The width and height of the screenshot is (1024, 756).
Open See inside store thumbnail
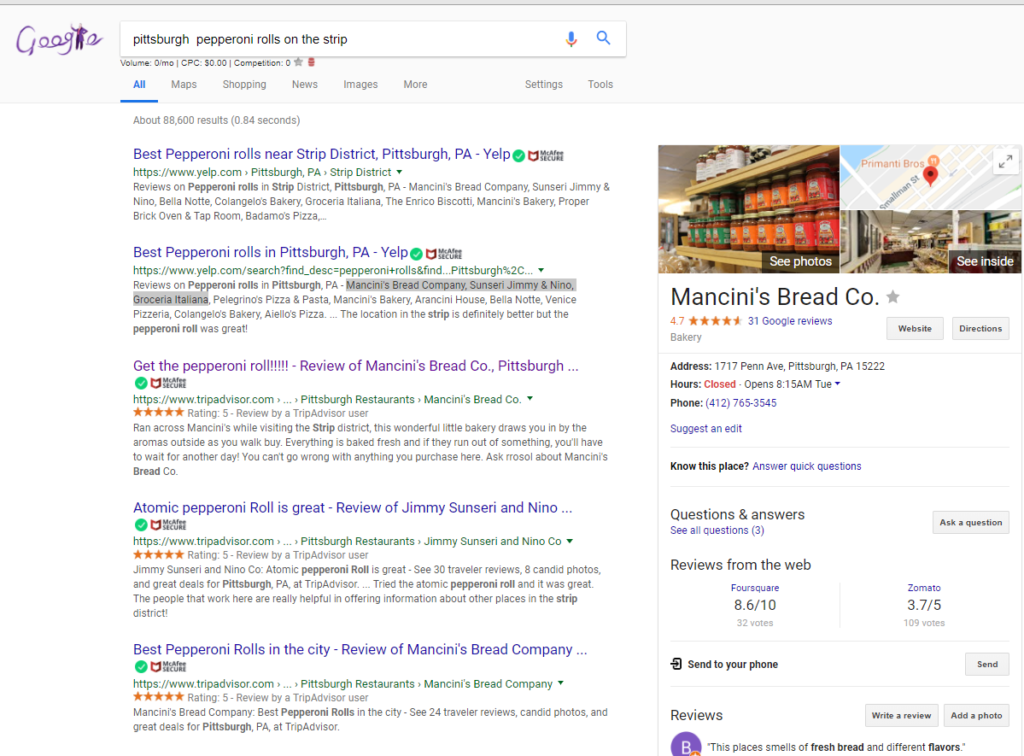click(x=931, y=242)
